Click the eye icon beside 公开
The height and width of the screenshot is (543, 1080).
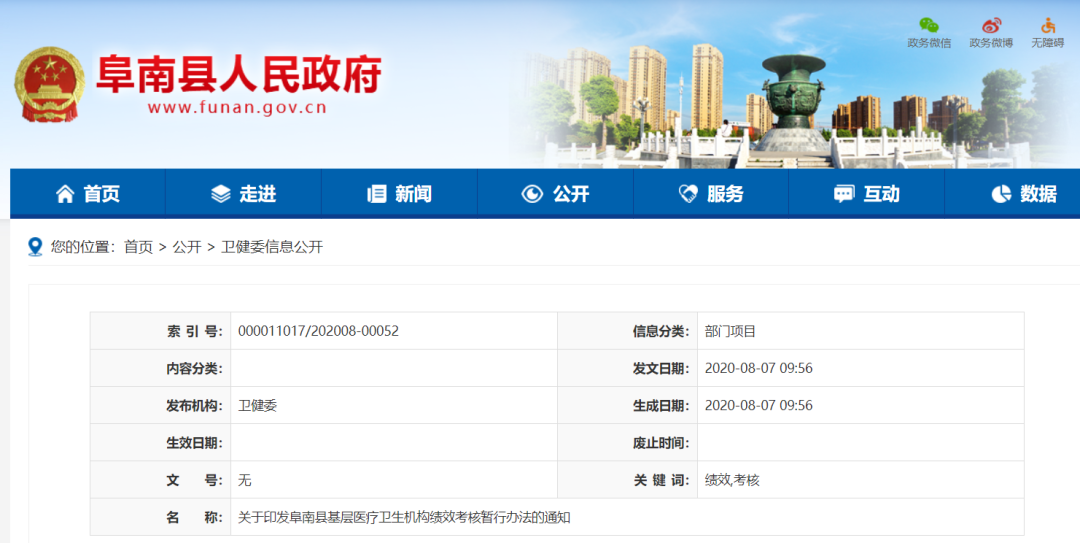[532, 194]
